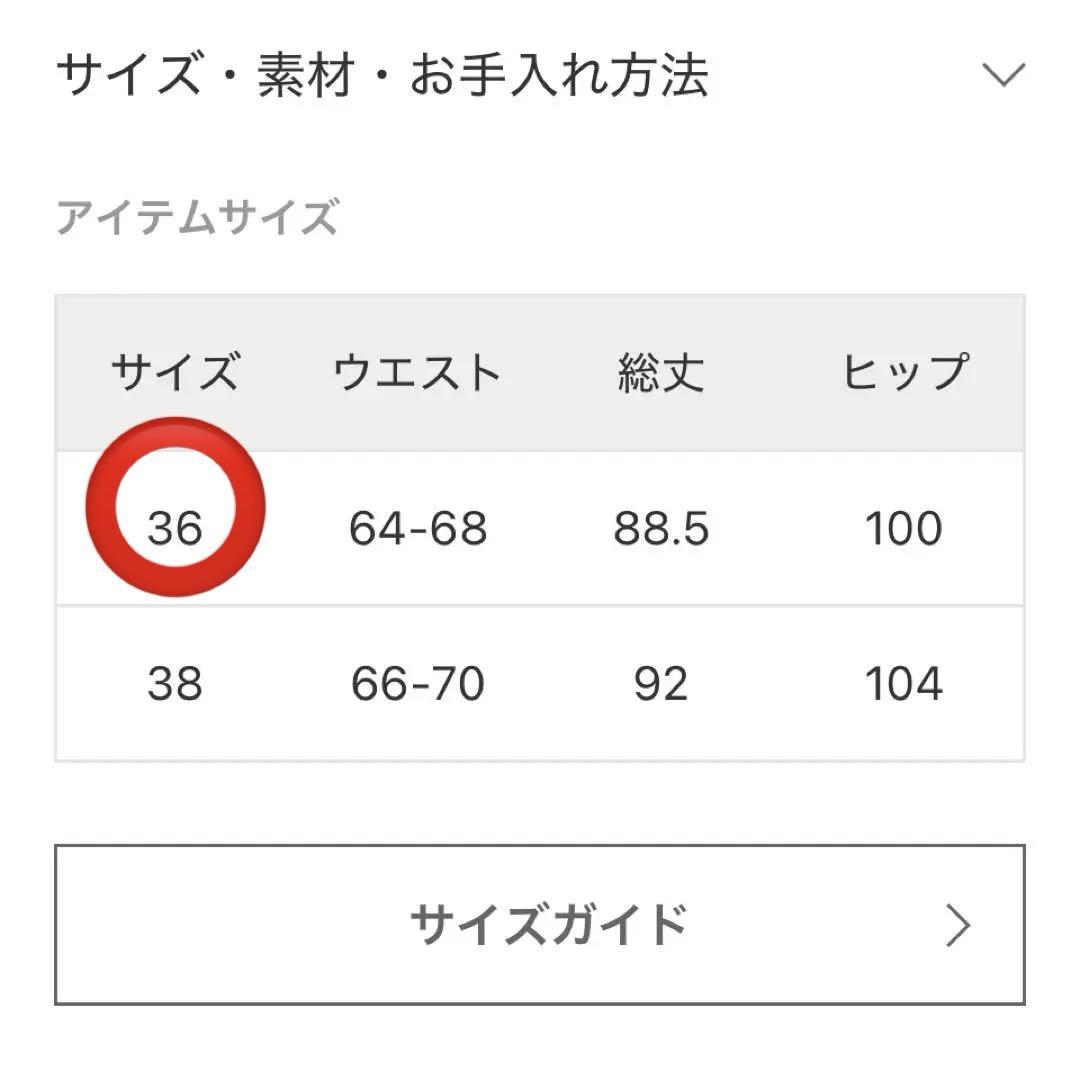Select waist value 64-68

pos(418,529)
